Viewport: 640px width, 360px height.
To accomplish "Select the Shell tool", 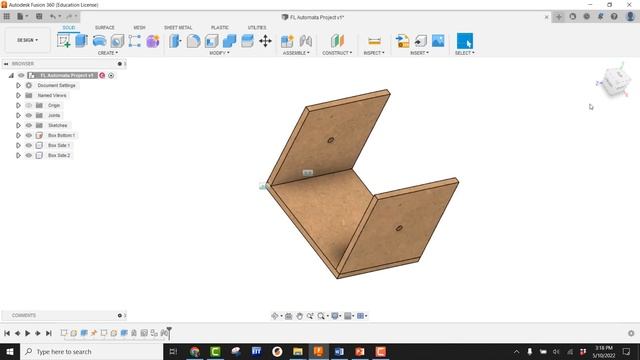I will pyautogui.click(x=211, y=41).
